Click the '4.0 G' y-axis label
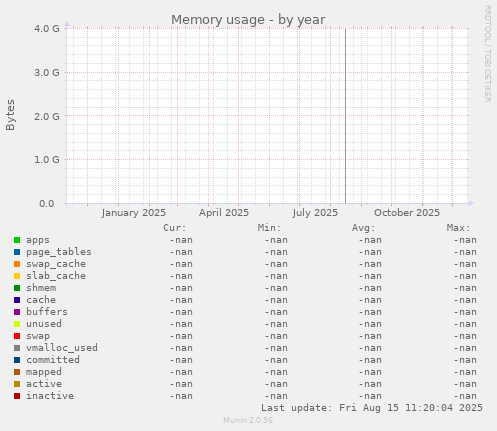497x431 pixels. tap(47, 29)
